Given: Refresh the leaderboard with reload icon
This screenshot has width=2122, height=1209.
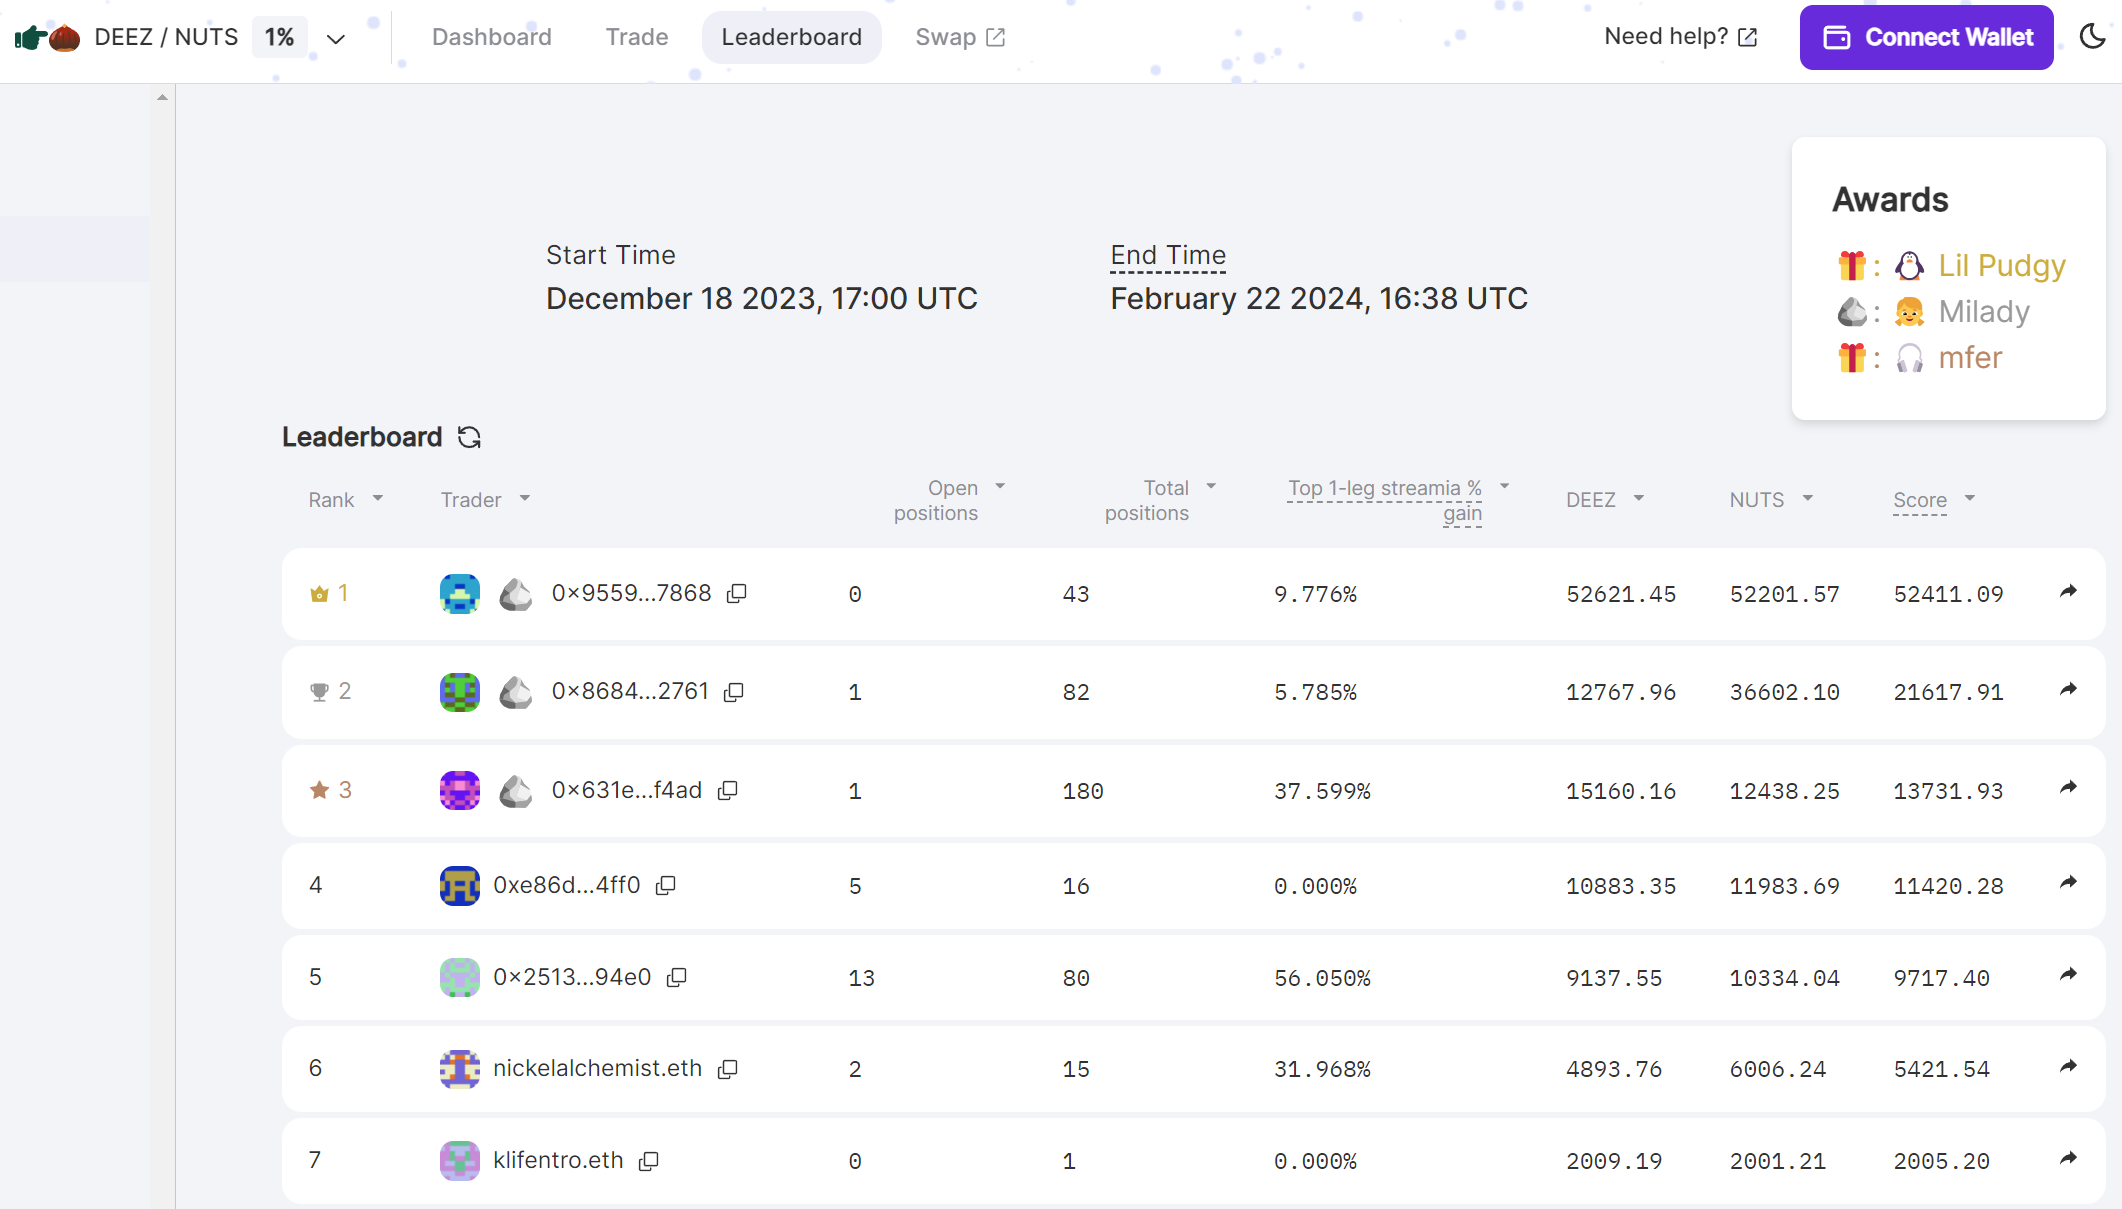Looking at the screenshot, I should point(469,437).
